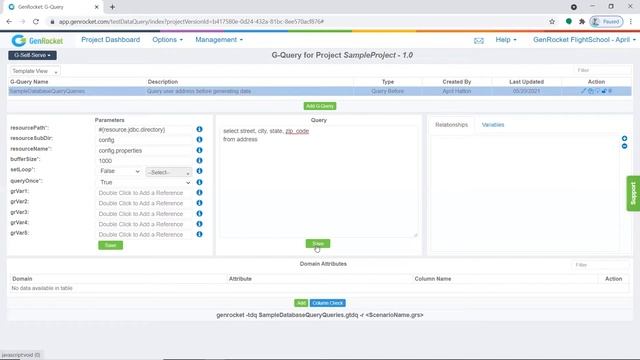Image resolution: width=640 pixels, height=360 pixels.
Task: Open the G-Self-Serve dropdown
Action: coord(32,55)
